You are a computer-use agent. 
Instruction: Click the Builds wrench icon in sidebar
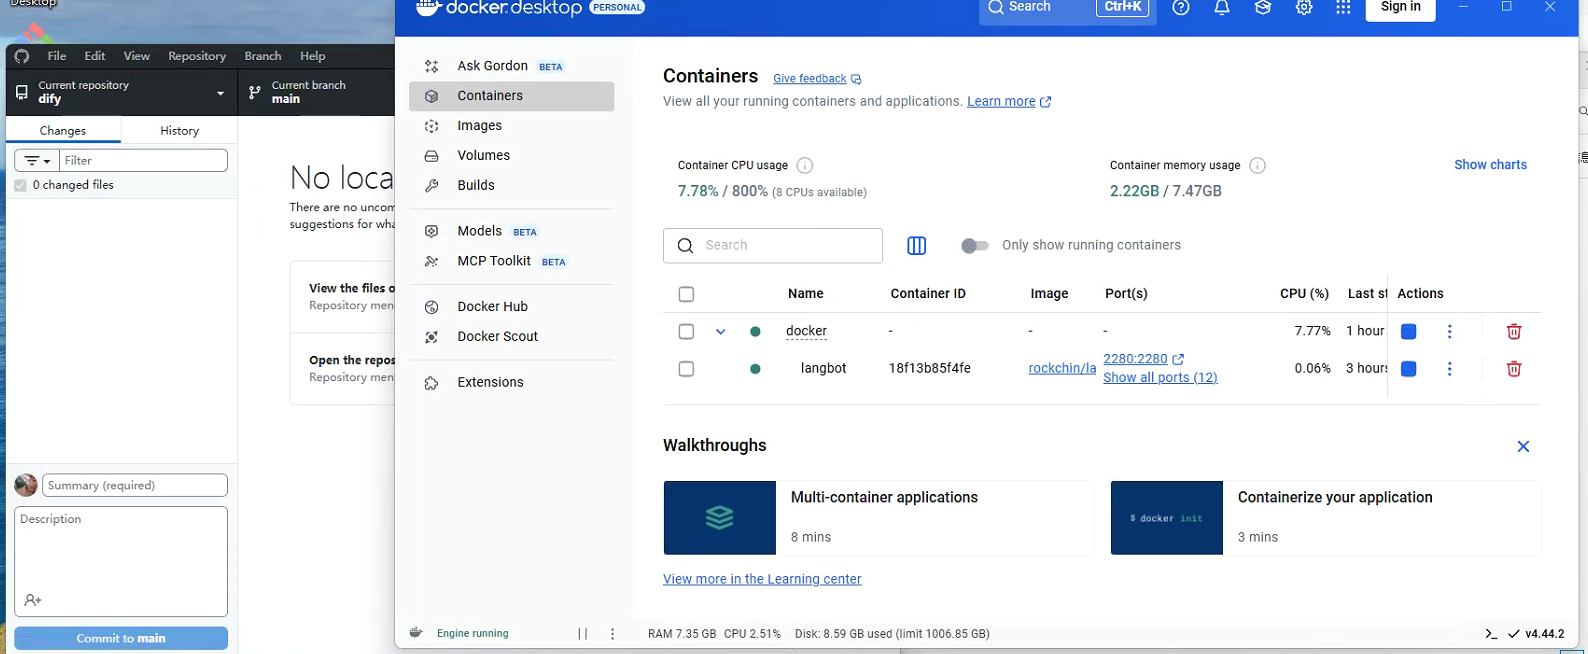pyautogui.click(x=432, y=186)
